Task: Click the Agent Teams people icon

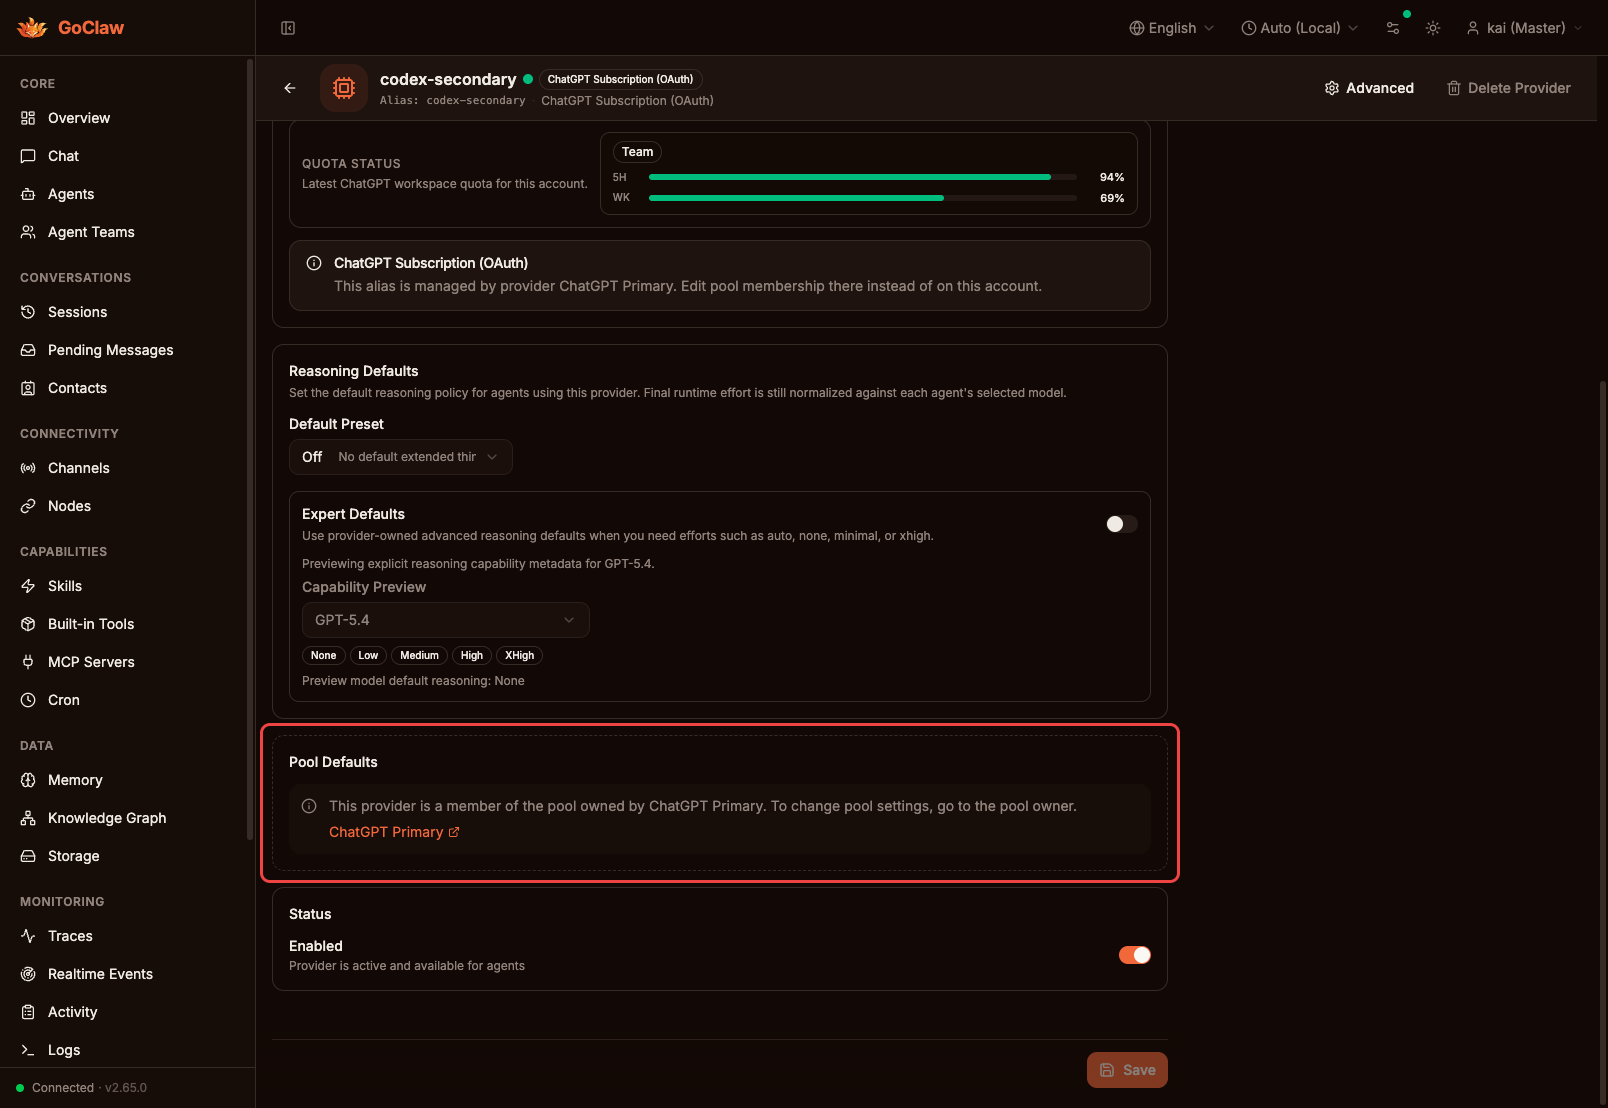Action: click(28, 232)
